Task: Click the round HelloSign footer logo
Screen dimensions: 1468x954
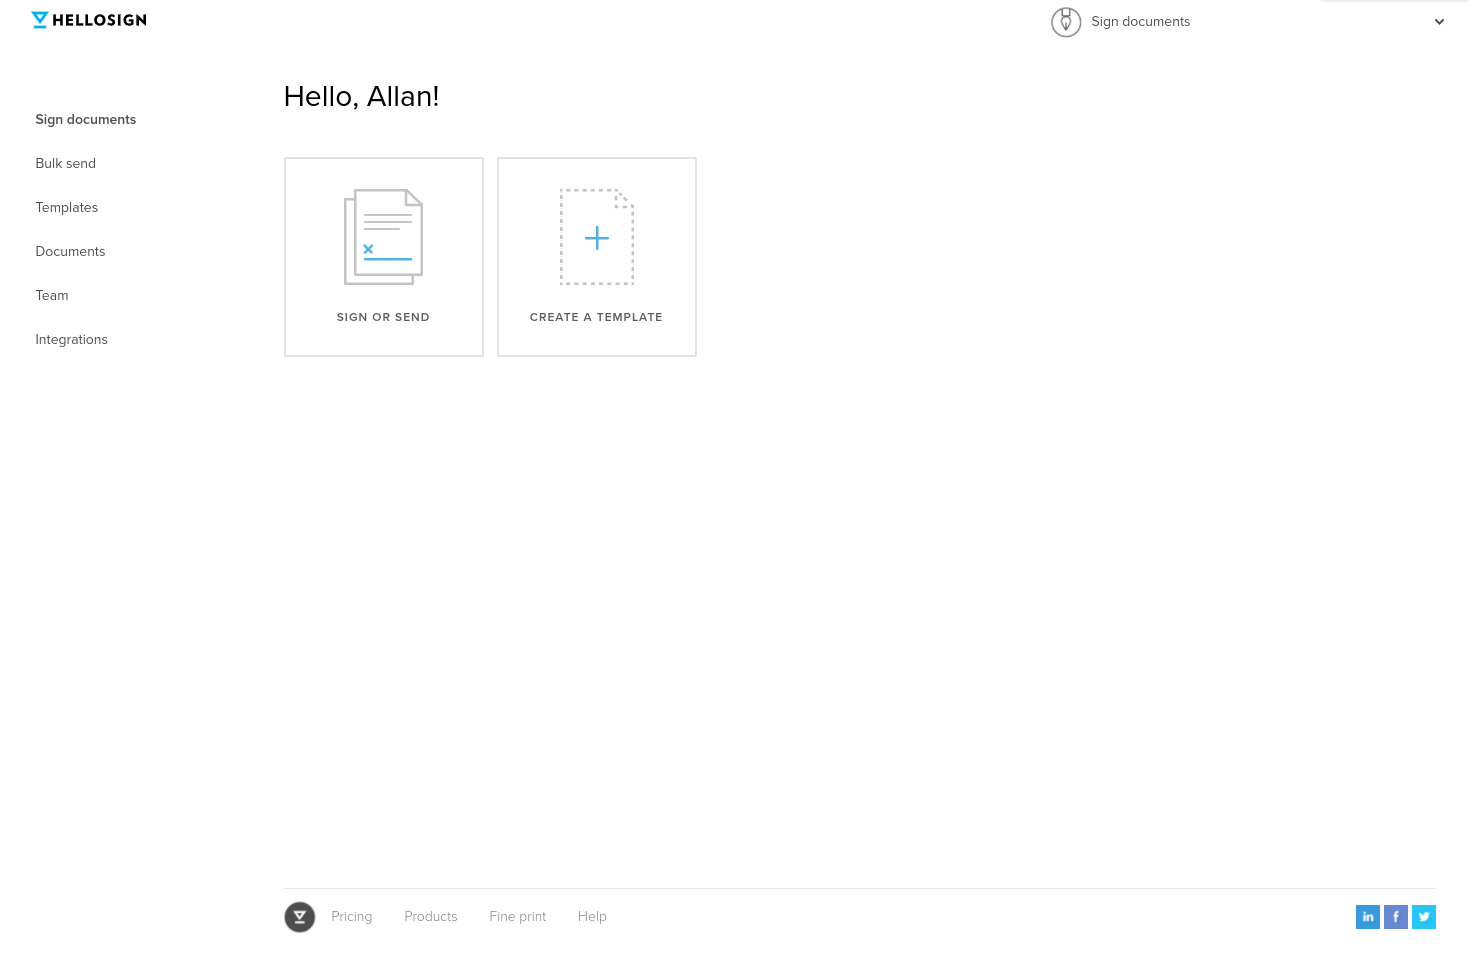Action: pyautogui.click(x=300, y=917)
